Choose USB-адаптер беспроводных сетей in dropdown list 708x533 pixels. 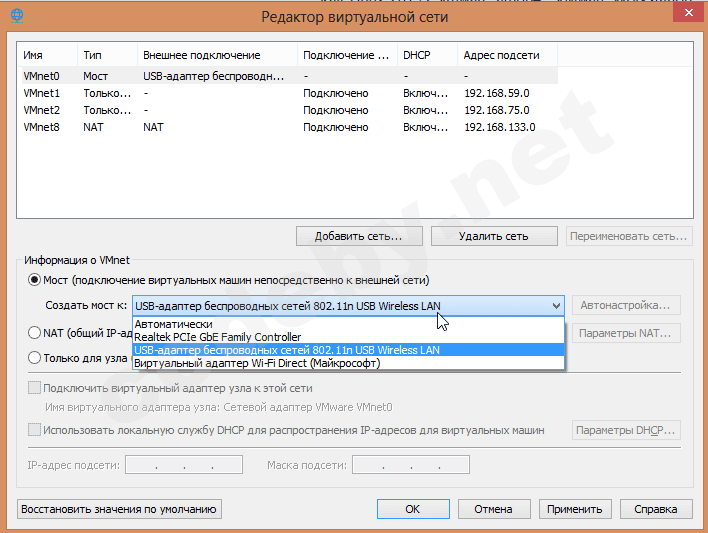coord(348,350)
